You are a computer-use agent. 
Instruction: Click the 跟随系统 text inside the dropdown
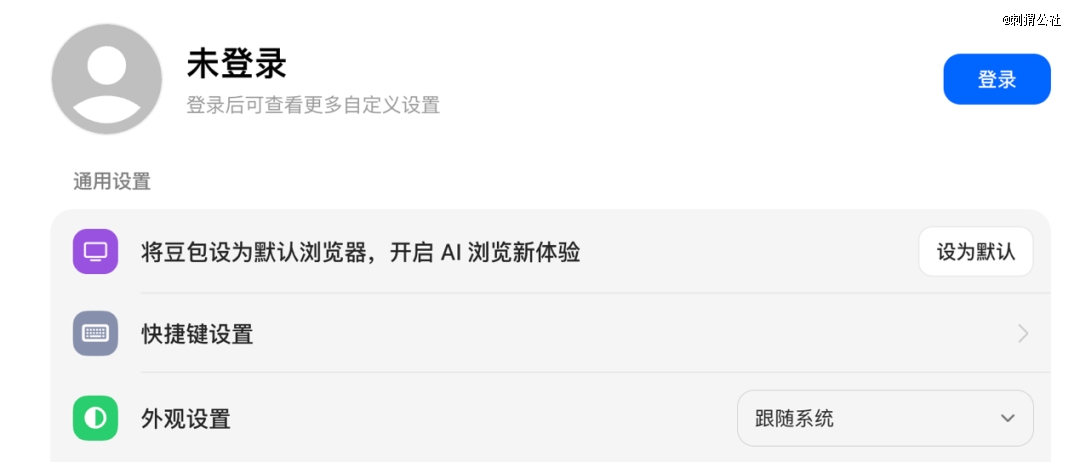coord(794,419)
